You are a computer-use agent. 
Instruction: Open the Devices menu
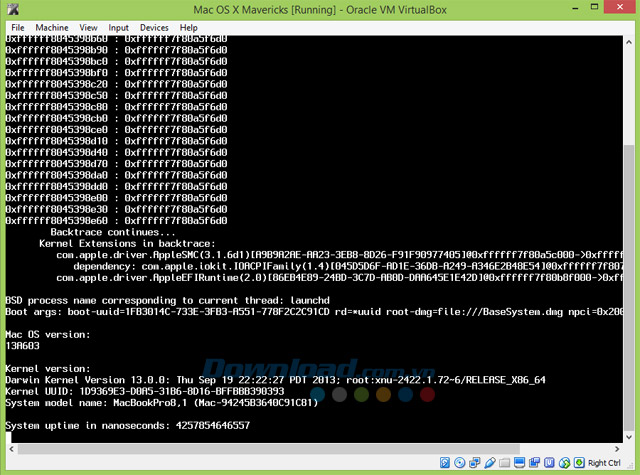click(x=154, y=28)
